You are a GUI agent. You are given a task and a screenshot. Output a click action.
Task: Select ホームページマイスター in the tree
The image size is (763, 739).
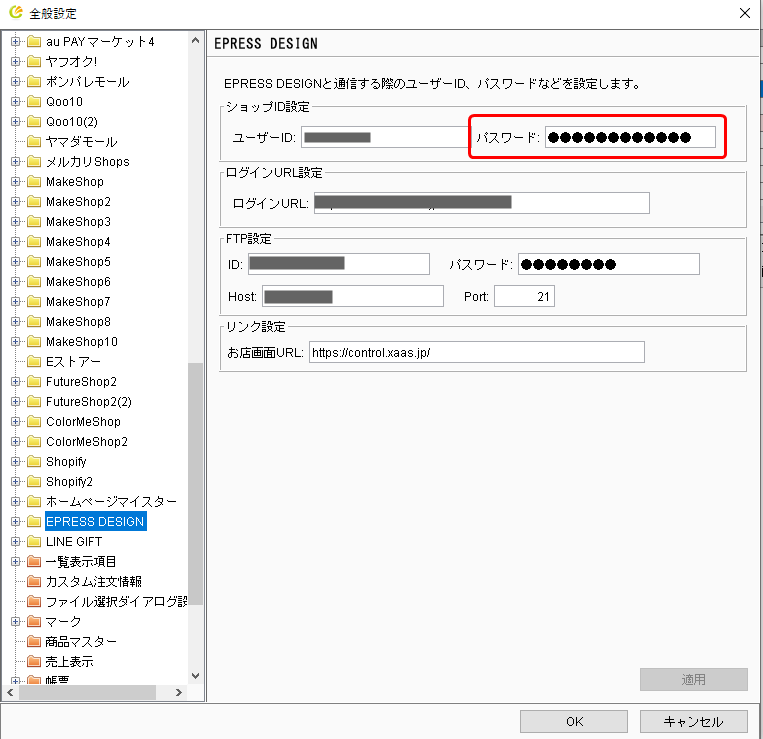[x=111, y=502]
